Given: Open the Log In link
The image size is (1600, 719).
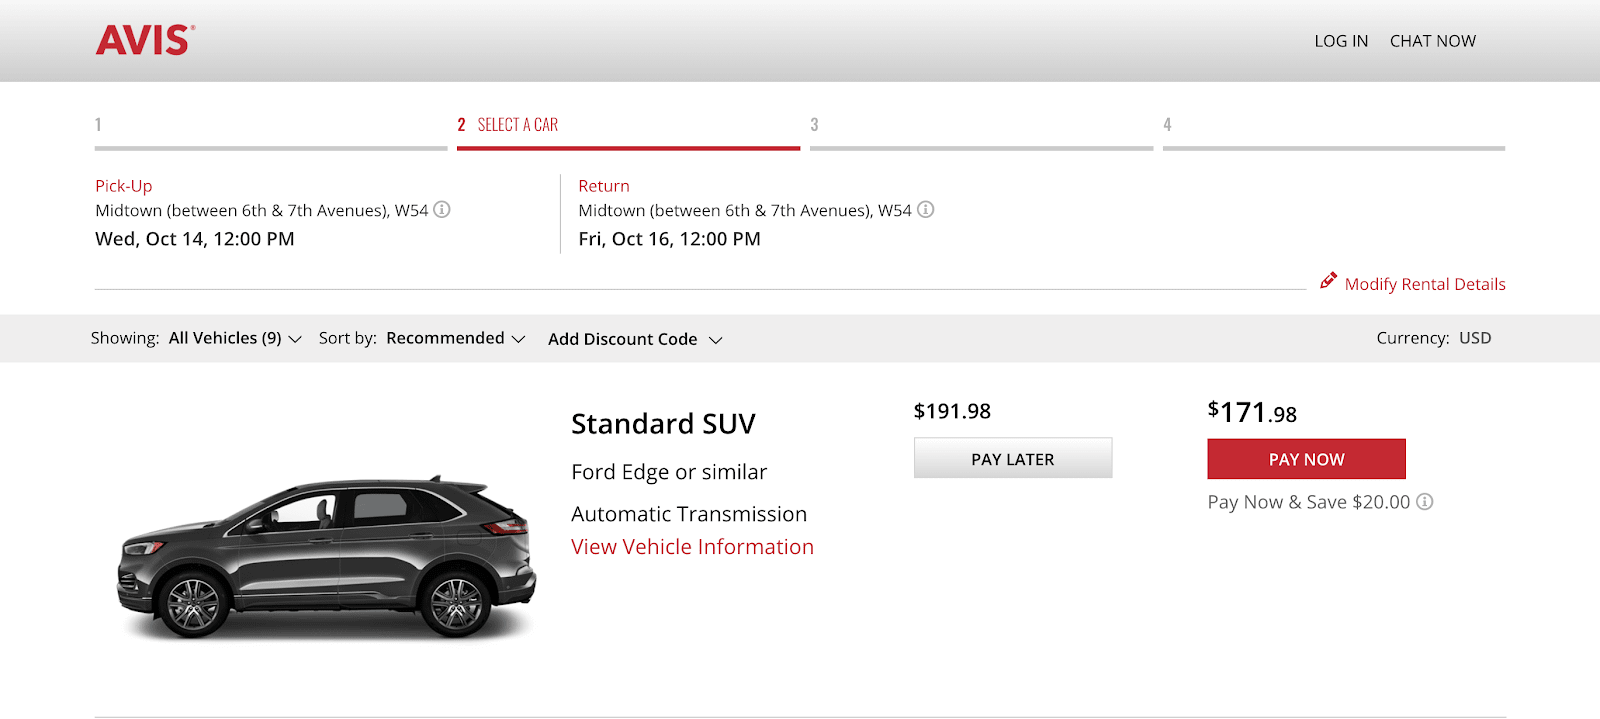Looking at the screenshot, I should pyautogui.click(x=1341, y=41).
